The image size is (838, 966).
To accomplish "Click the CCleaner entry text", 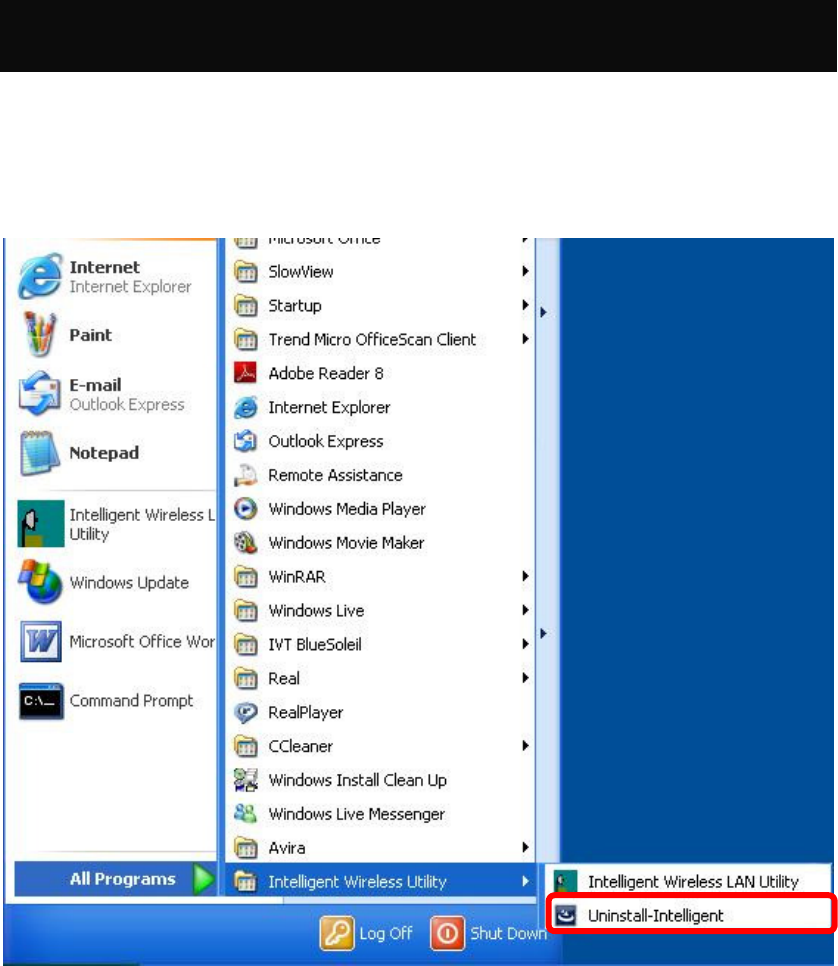I will (300, 747).
